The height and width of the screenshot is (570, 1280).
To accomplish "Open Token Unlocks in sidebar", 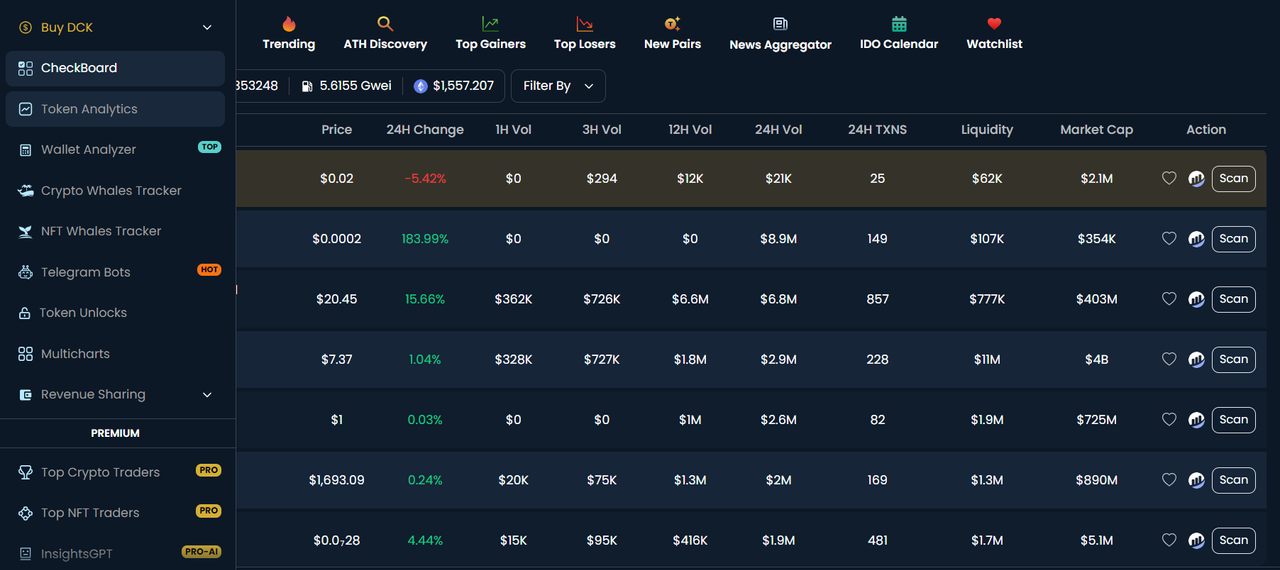I will (x=115, y=313).
